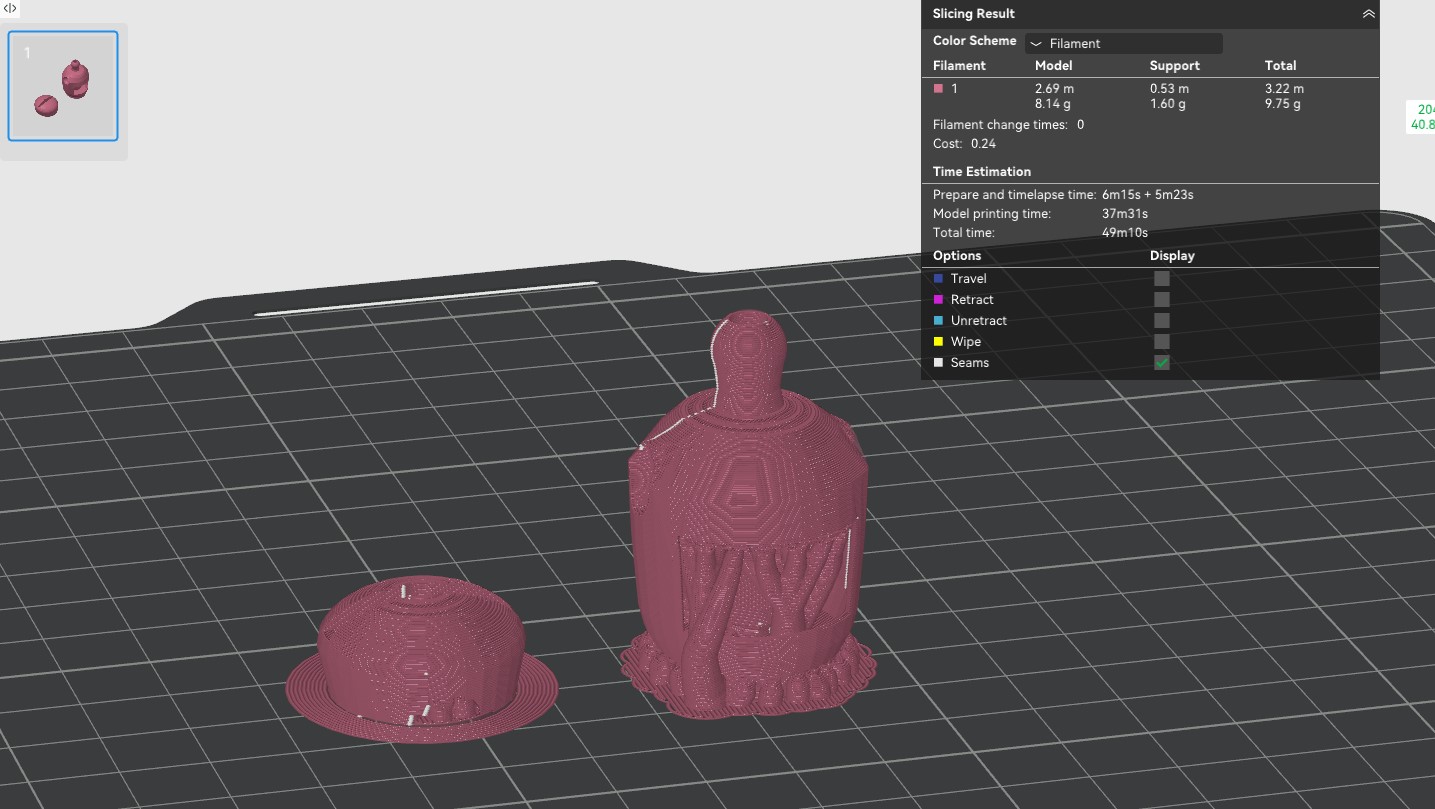Click the layer slider value label at right edge
The height and width of the screenshot is (809, 1435).
tap(1421, 117)
